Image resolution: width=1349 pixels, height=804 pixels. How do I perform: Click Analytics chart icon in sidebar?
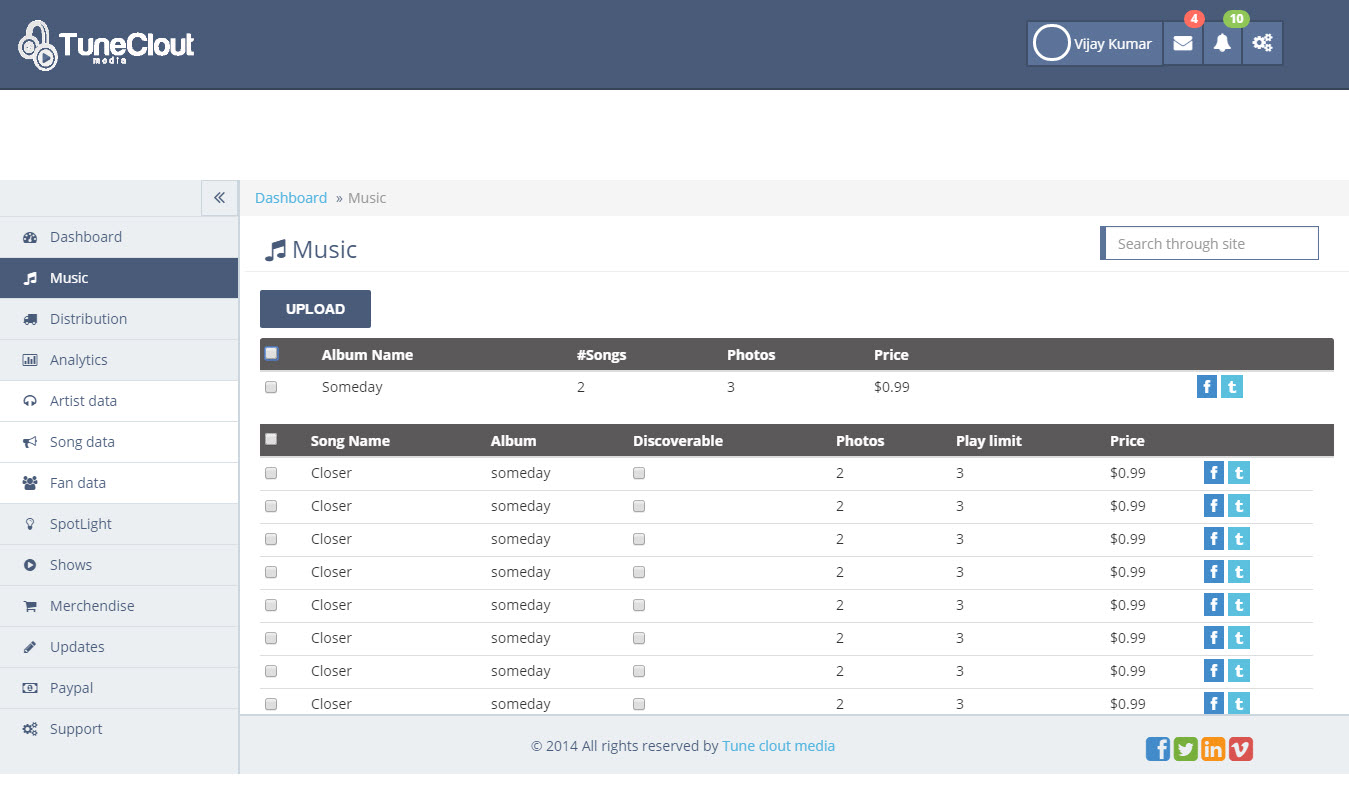pyautogui.click(x=30, y=361)
